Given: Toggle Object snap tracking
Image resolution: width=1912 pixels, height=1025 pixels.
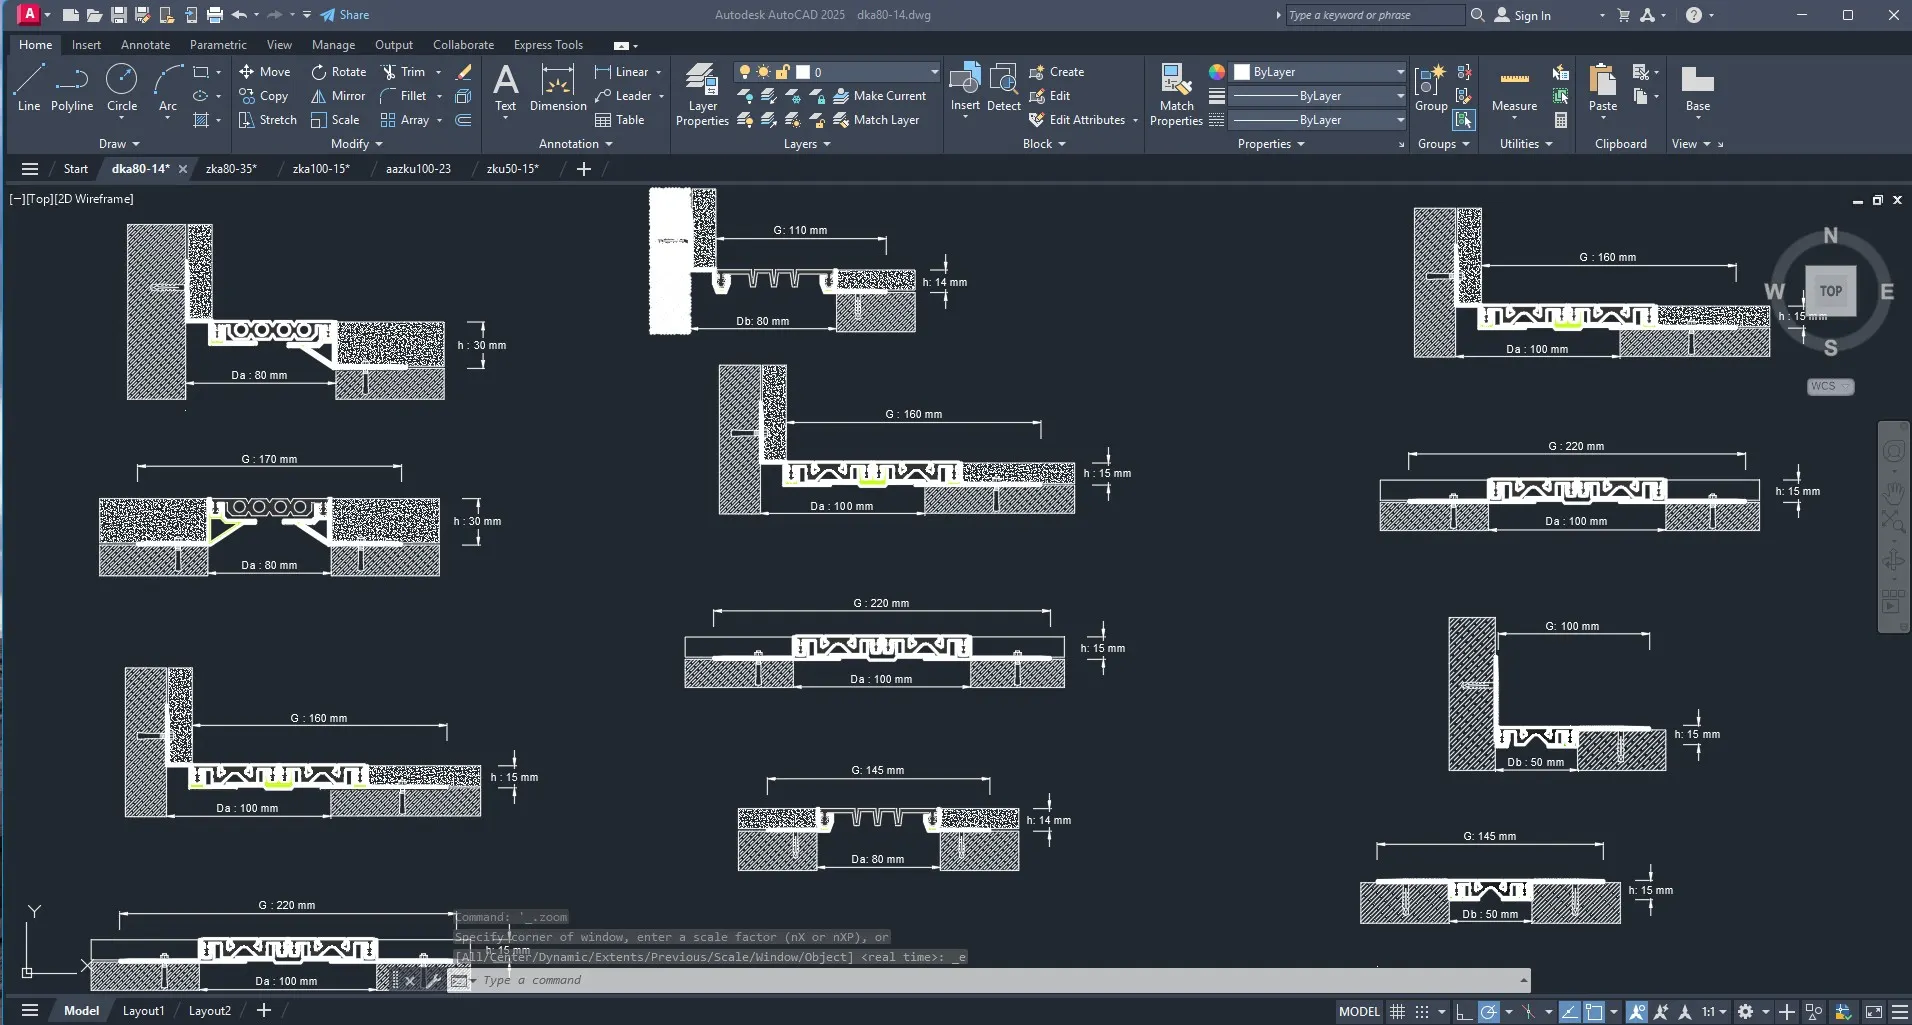Looking at the screenshot, I should [1569, 1011].
